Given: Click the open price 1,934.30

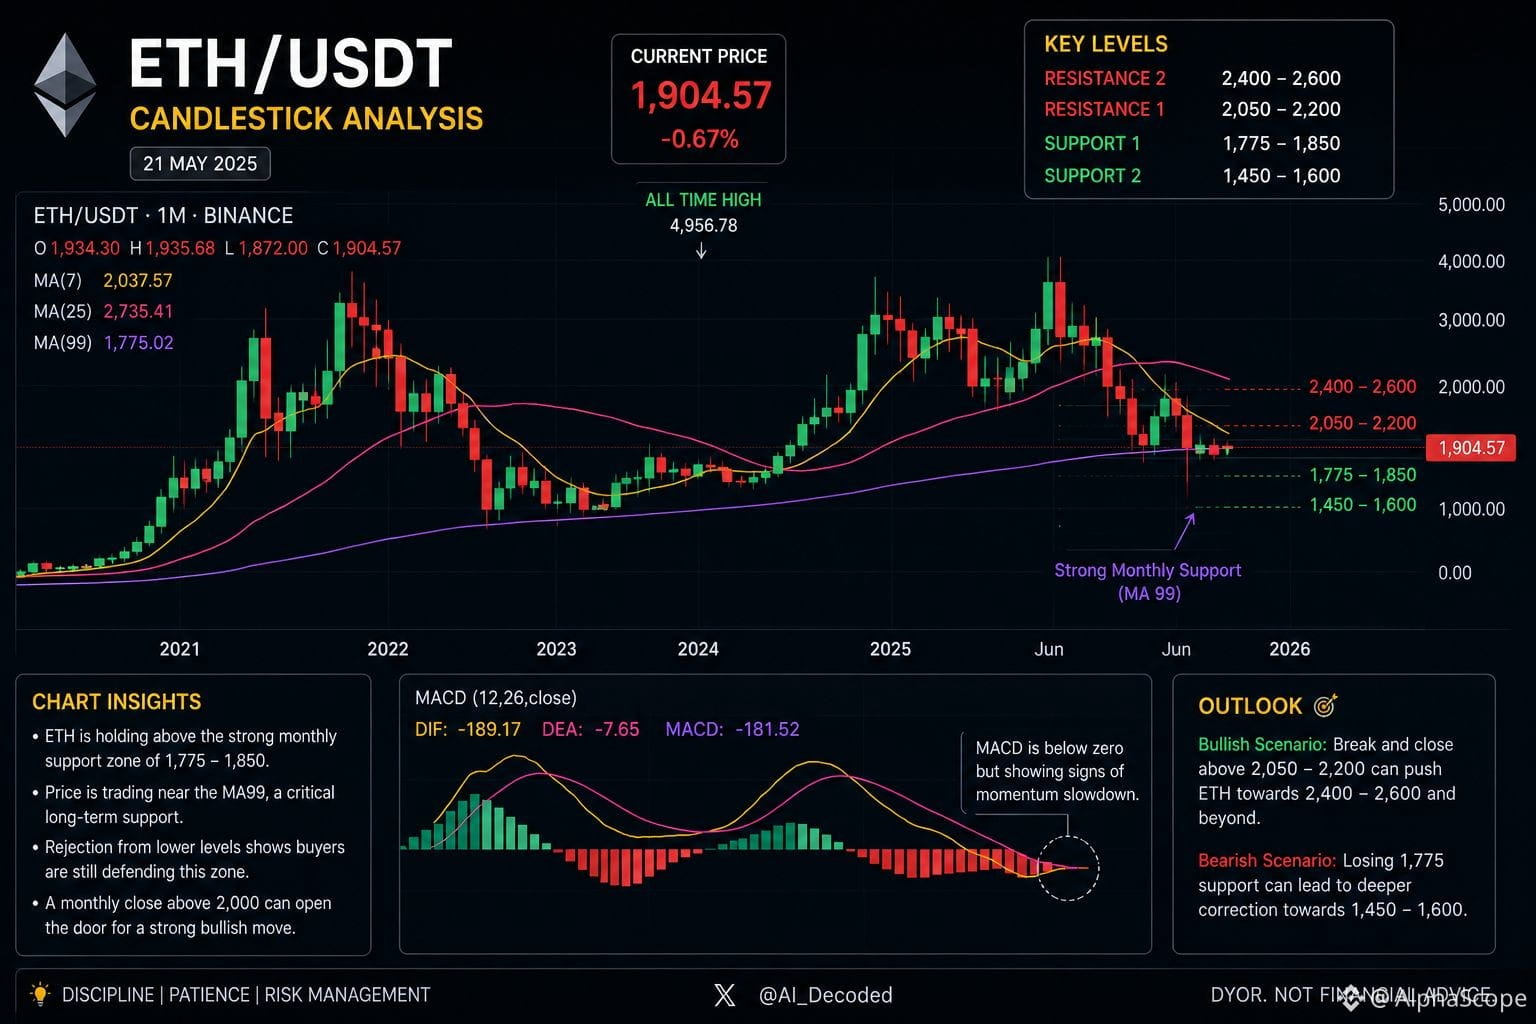Looking at the screenshot, I should tap(85, 248).
